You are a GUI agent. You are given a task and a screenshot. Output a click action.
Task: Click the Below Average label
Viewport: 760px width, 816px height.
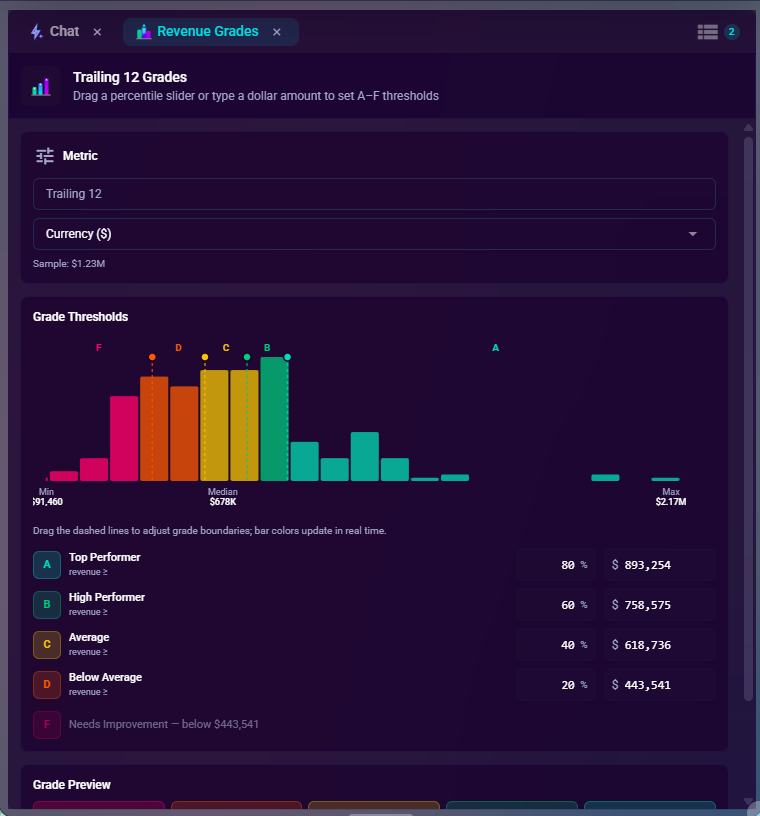(x=105, y=678)
